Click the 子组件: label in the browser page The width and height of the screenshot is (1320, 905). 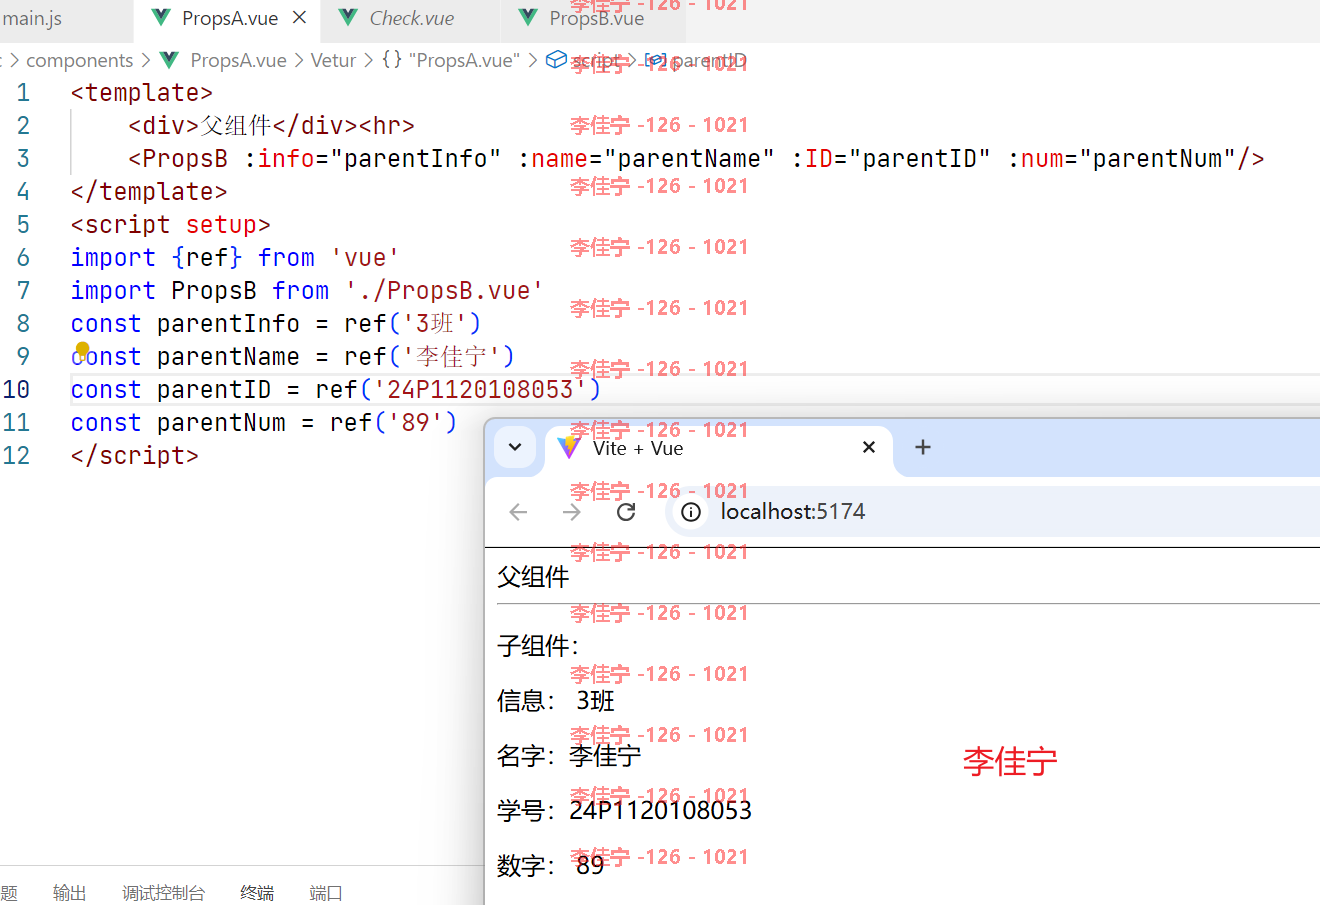[538, 646]
